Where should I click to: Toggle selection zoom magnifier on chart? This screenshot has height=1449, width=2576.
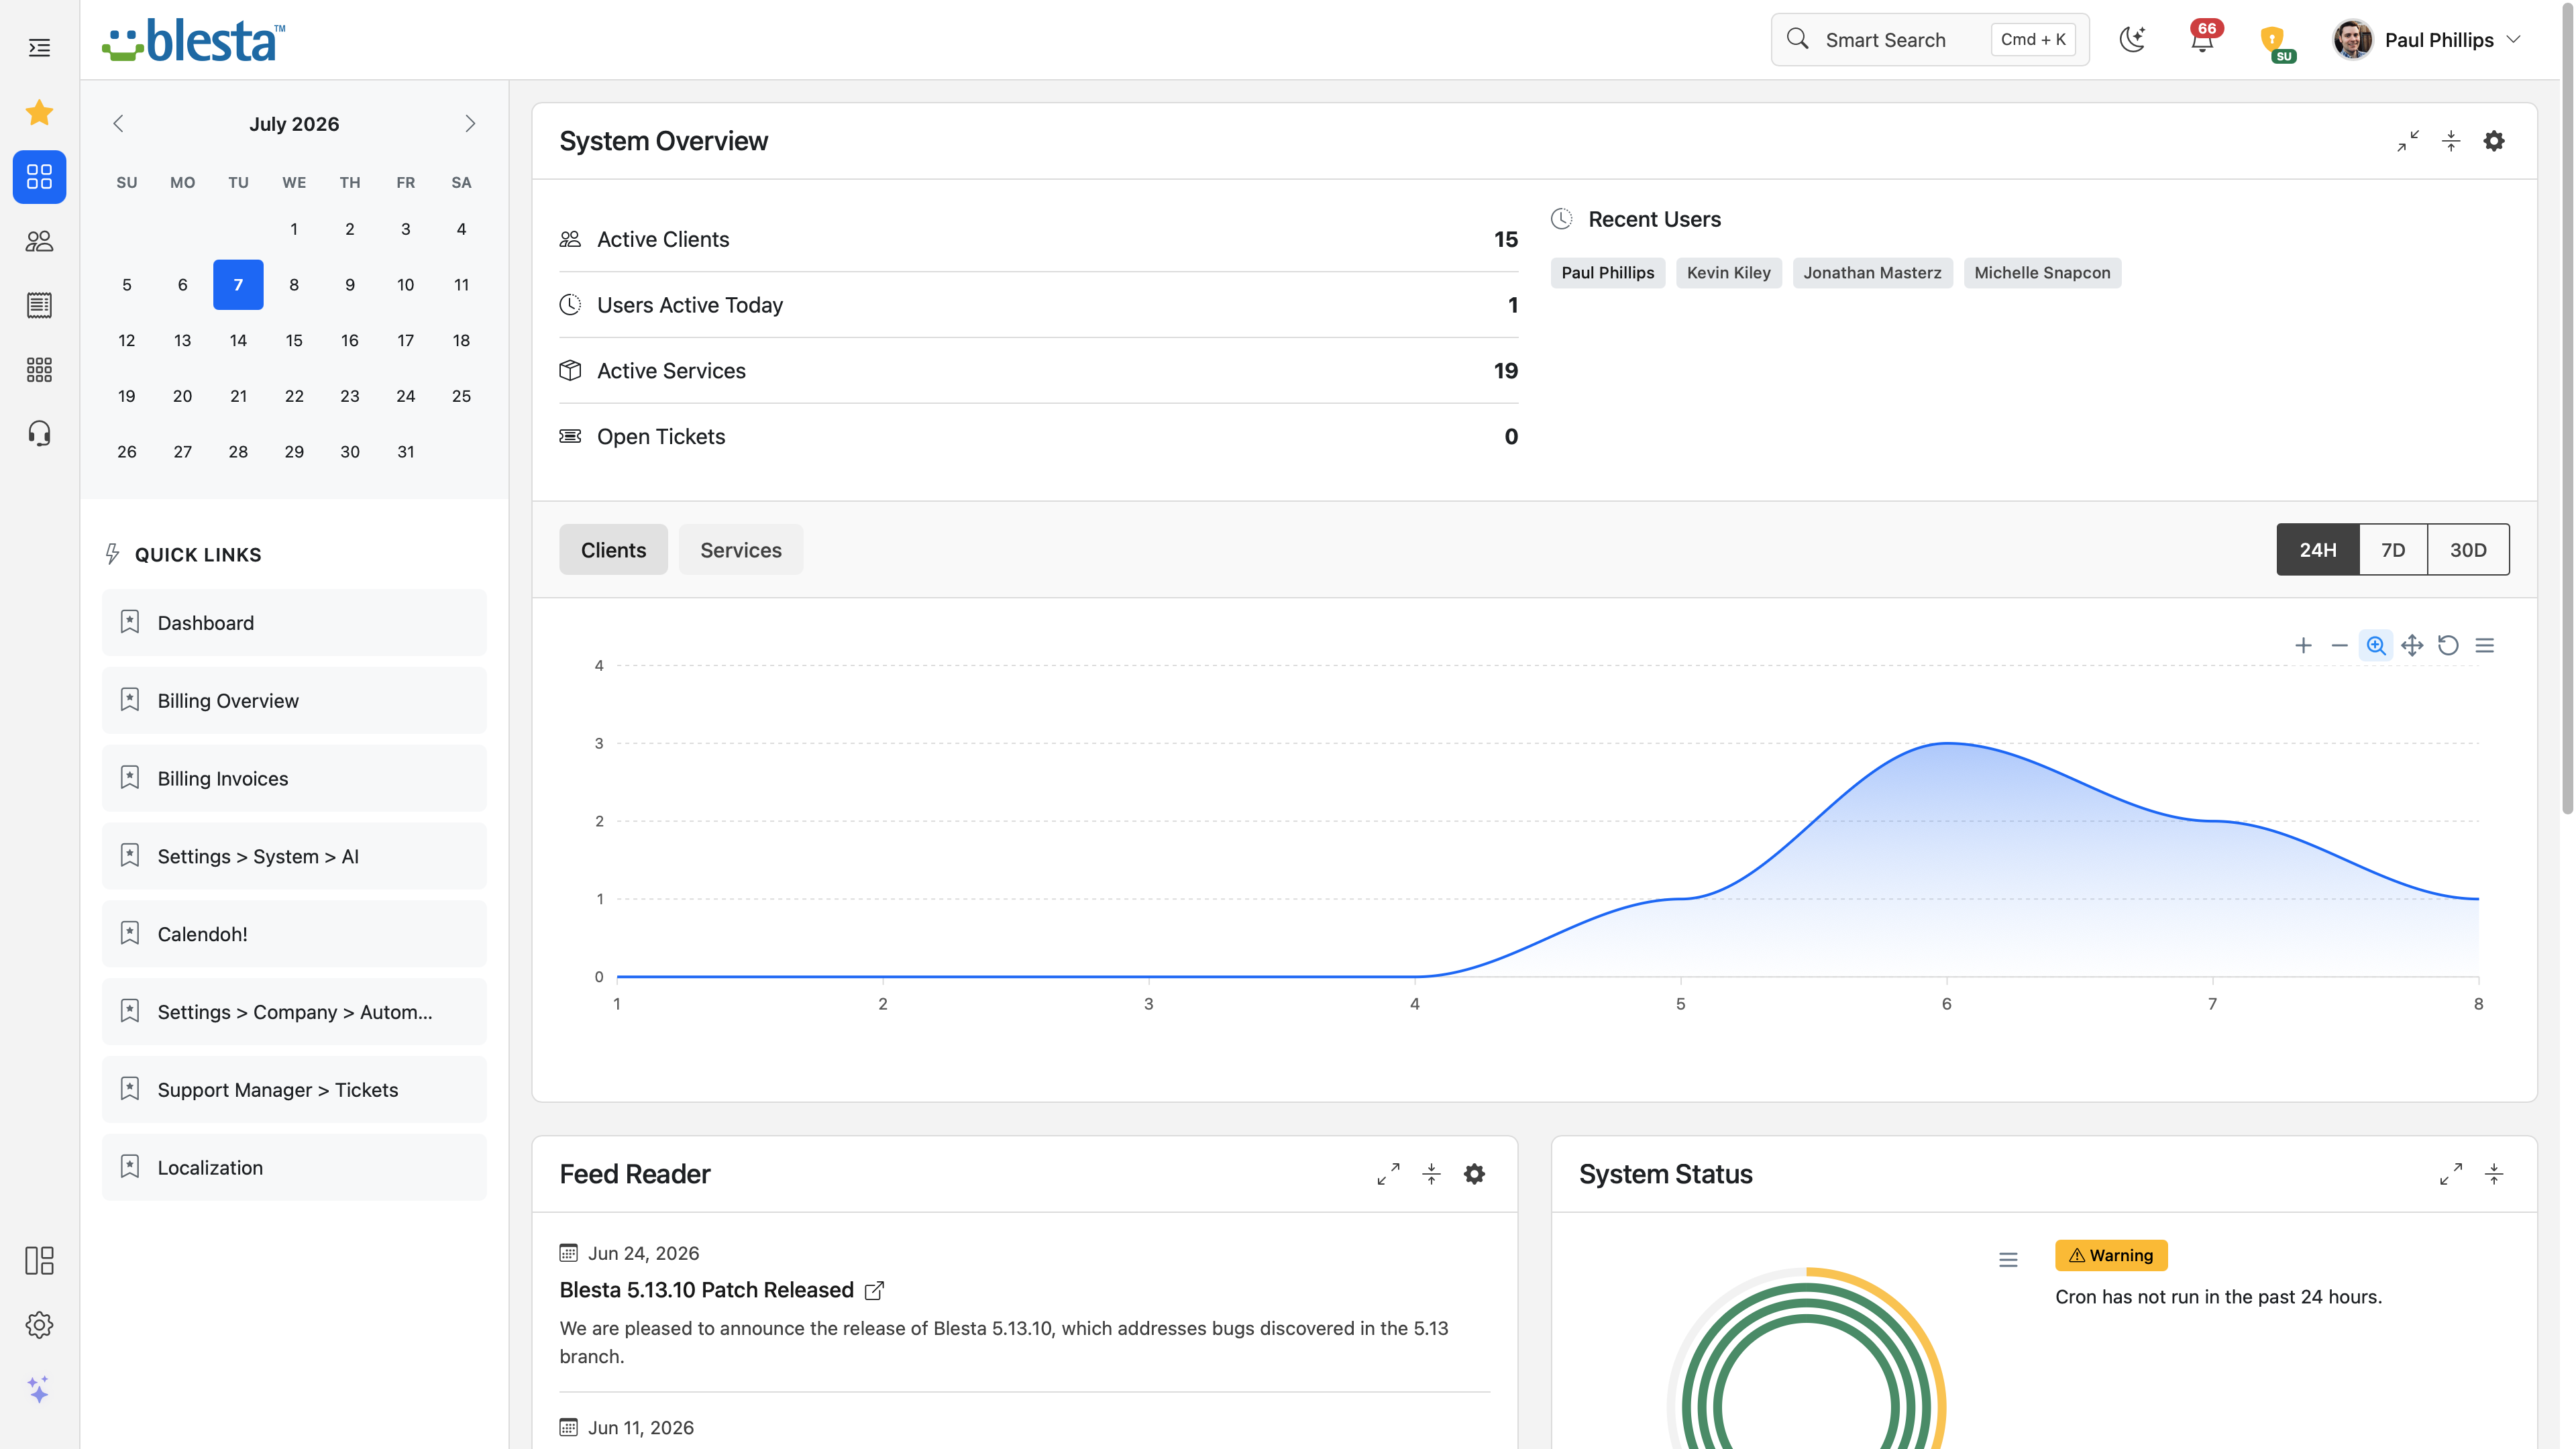point(2376,645)
